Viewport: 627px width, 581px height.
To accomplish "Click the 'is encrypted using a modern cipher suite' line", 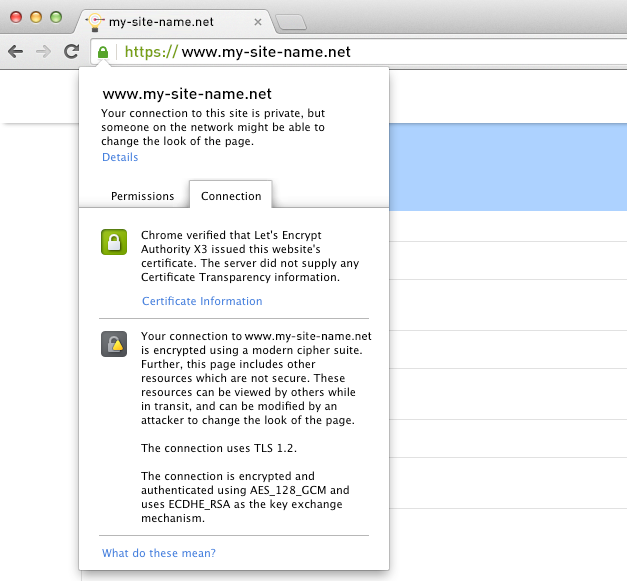I will click(252, 350).
